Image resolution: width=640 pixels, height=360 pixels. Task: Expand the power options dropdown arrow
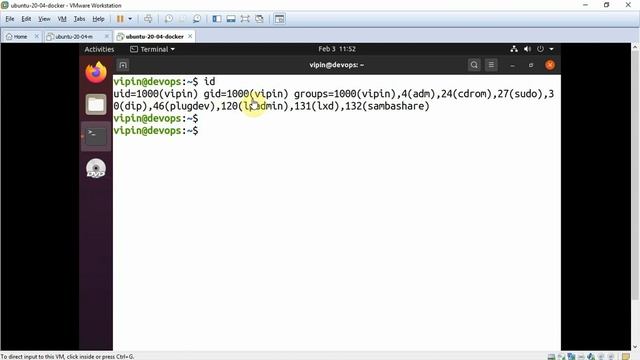[130, 19]
